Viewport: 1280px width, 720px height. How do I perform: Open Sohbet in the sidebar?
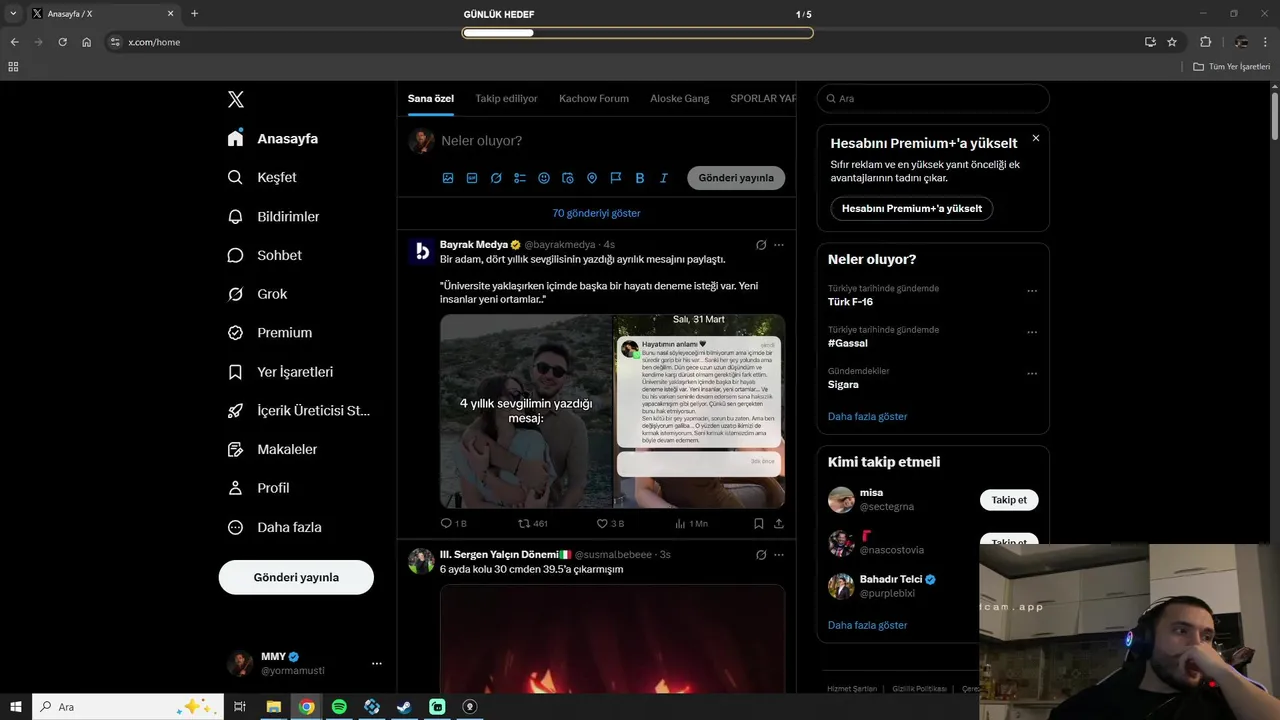pyautogui.click(x=266, y=255)
